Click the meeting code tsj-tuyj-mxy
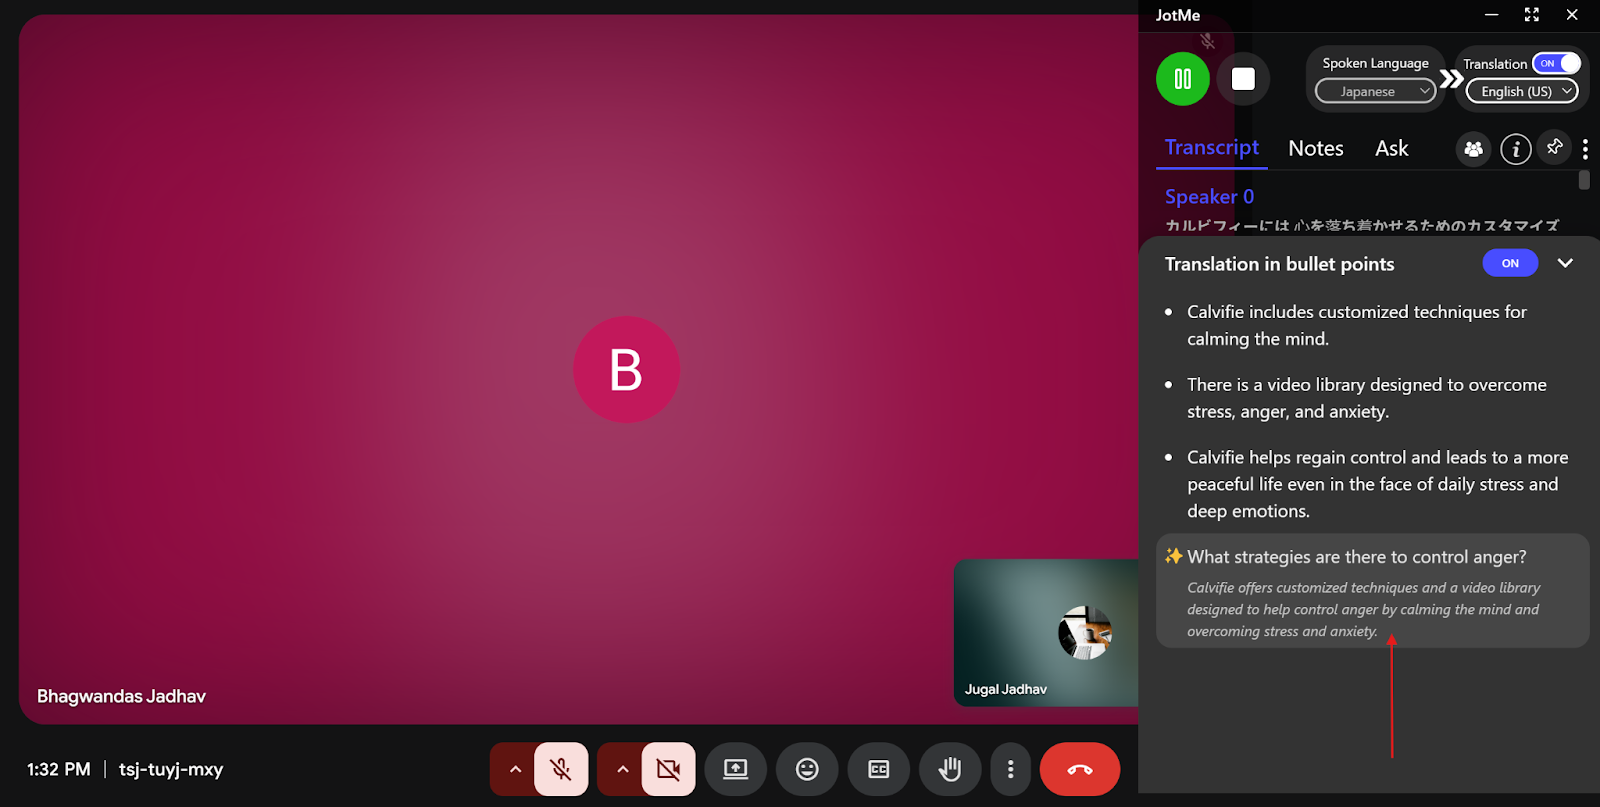Image resolution: width=1600 pixels, height=807 pixels. click(x=171, y=769)
